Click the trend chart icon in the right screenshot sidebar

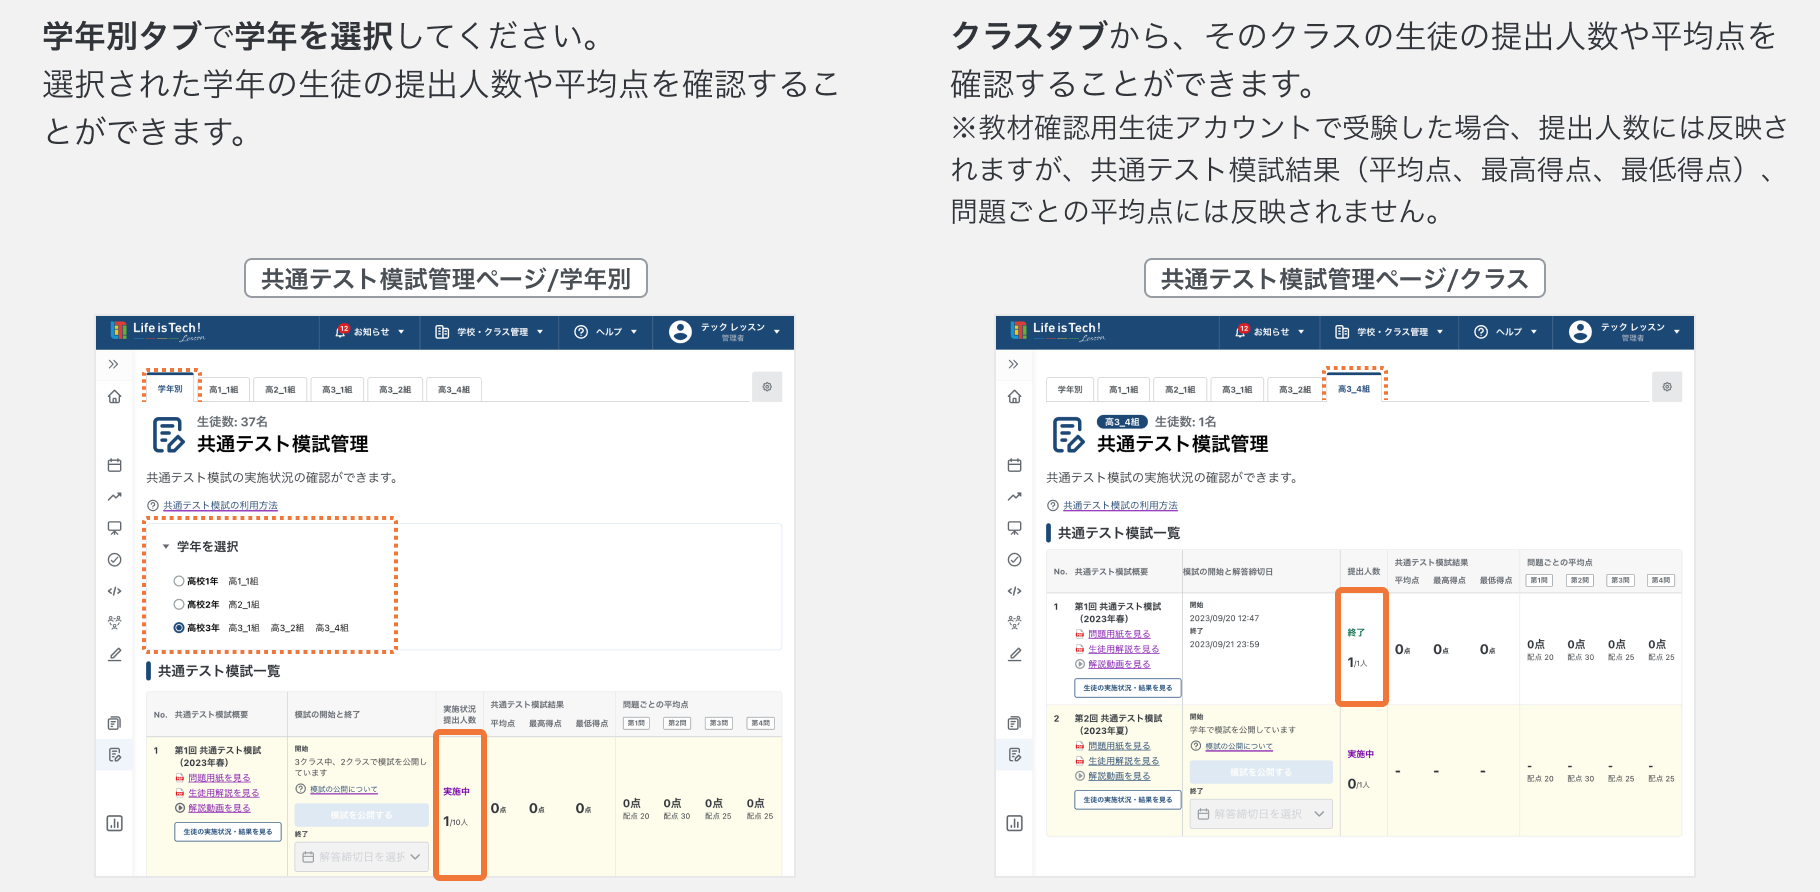click(x=1014, y=496)
